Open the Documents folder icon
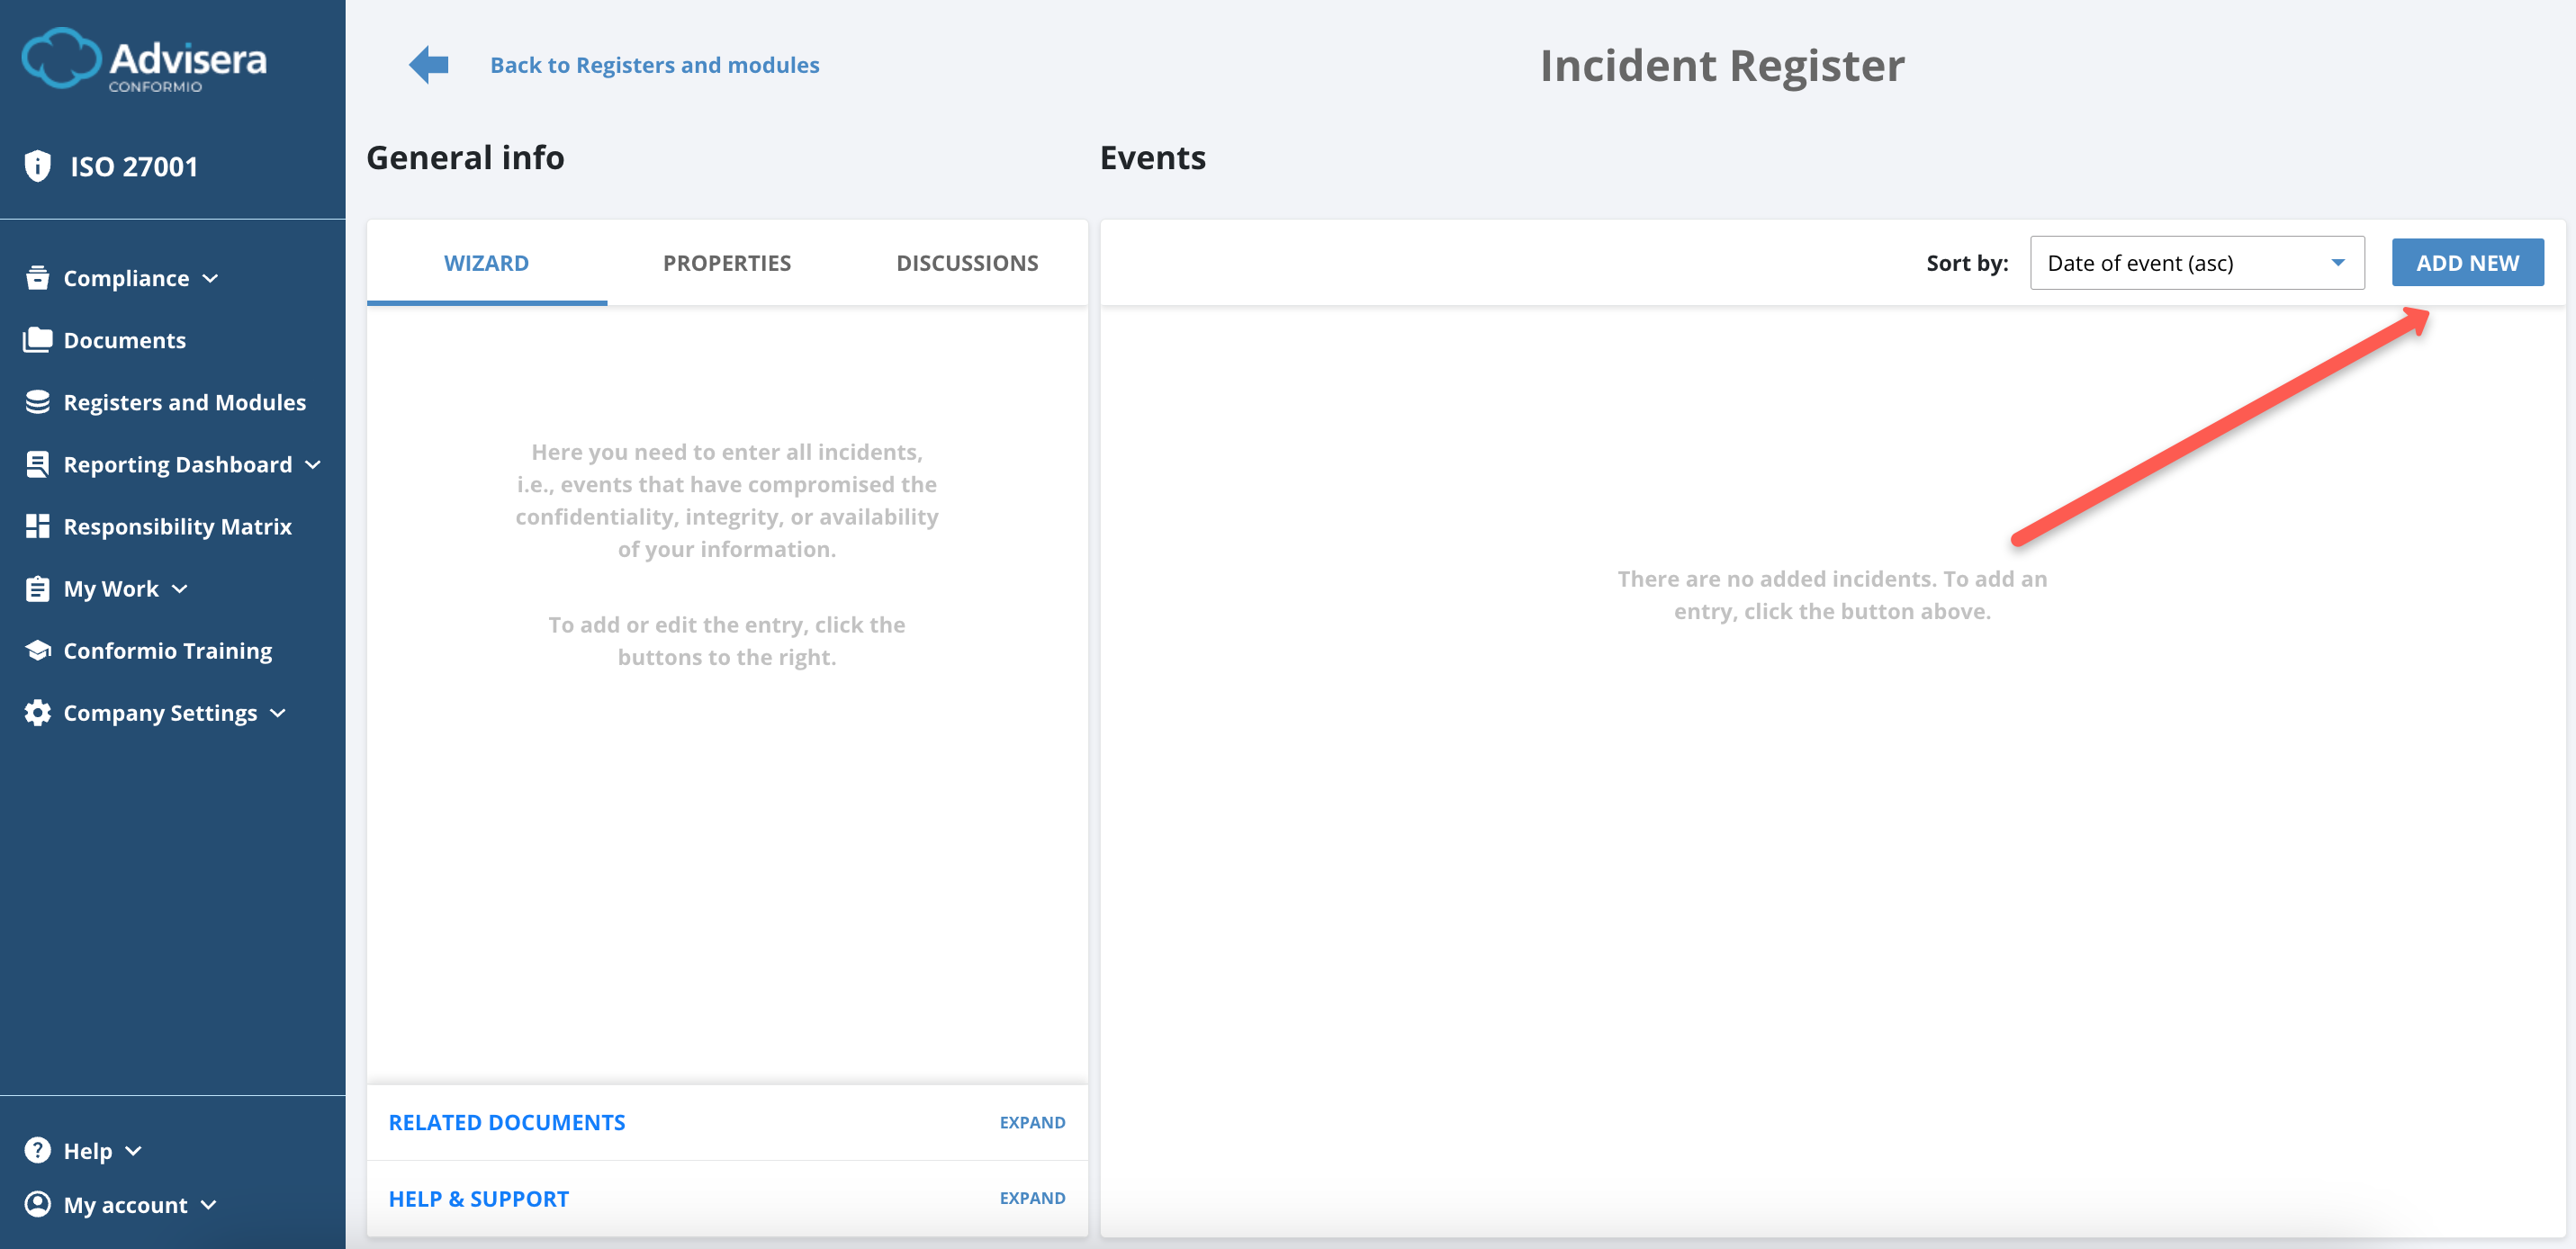 [x=37, y=340]
